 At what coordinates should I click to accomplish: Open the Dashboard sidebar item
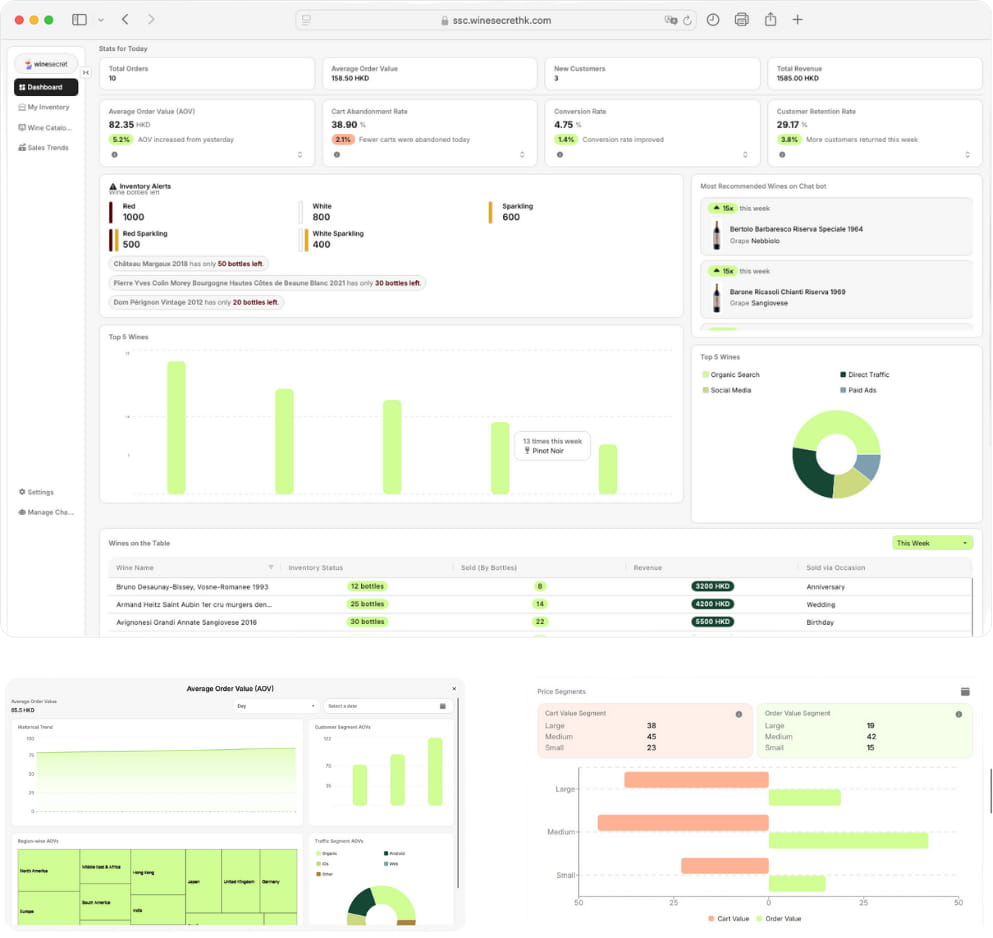[x=46, y=87]
